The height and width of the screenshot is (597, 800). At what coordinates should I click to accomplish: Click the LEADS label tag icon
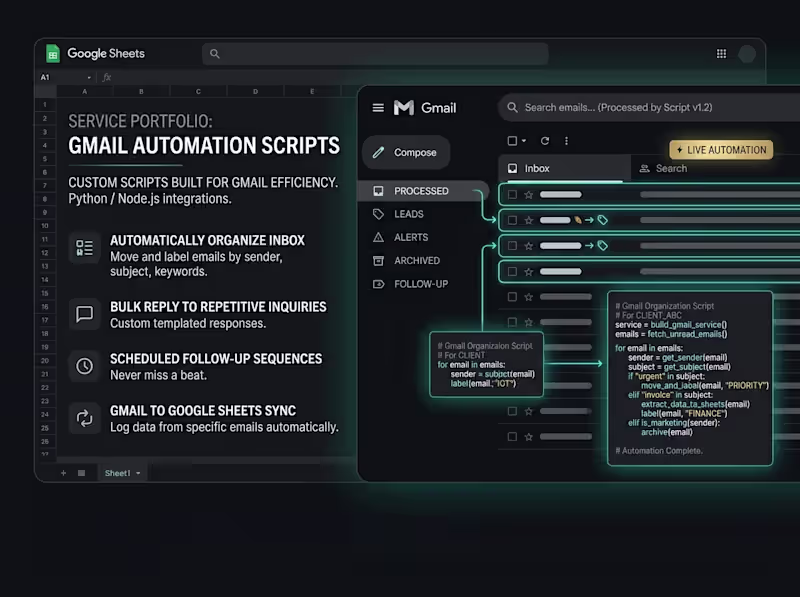tap(377, 214)
